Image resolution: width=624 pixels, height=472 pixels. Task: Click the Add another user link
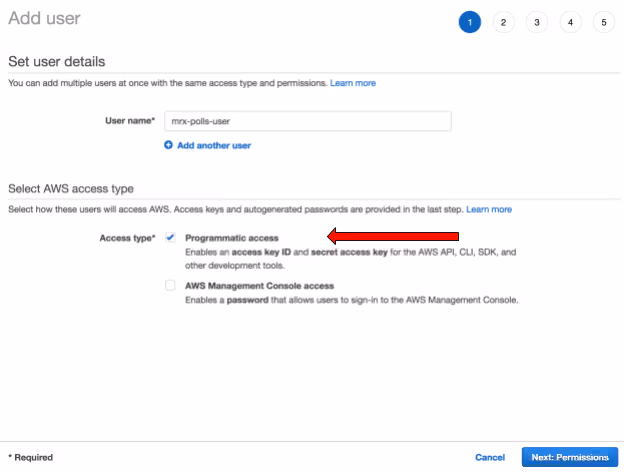[214, 145]
